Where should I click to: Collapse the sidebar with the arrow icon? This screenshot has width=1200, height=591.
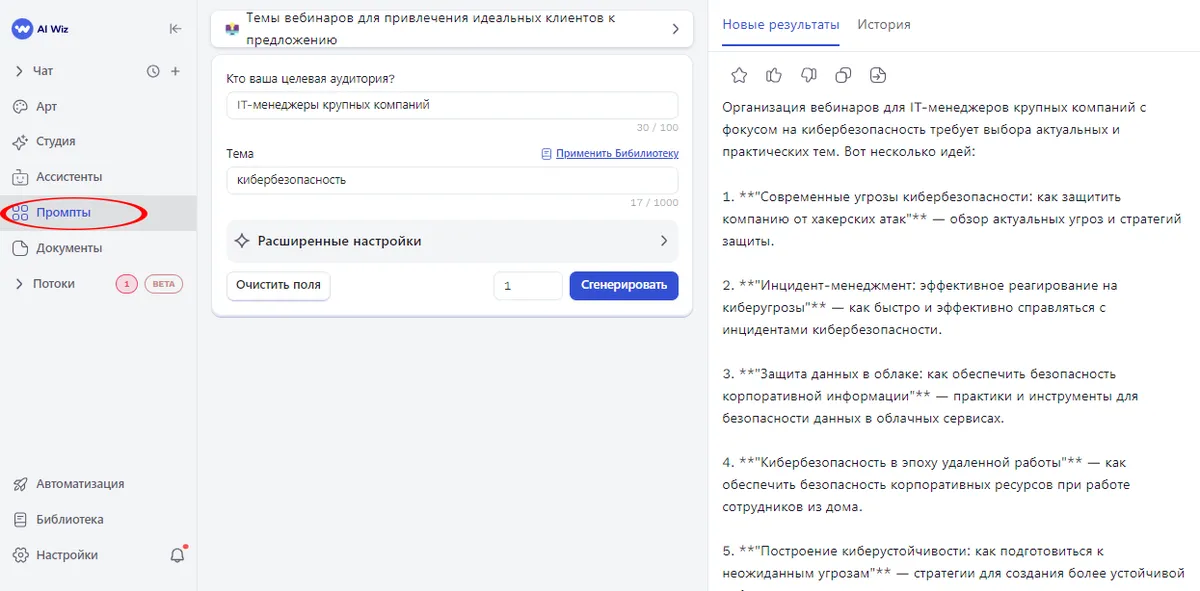(175, 29)
